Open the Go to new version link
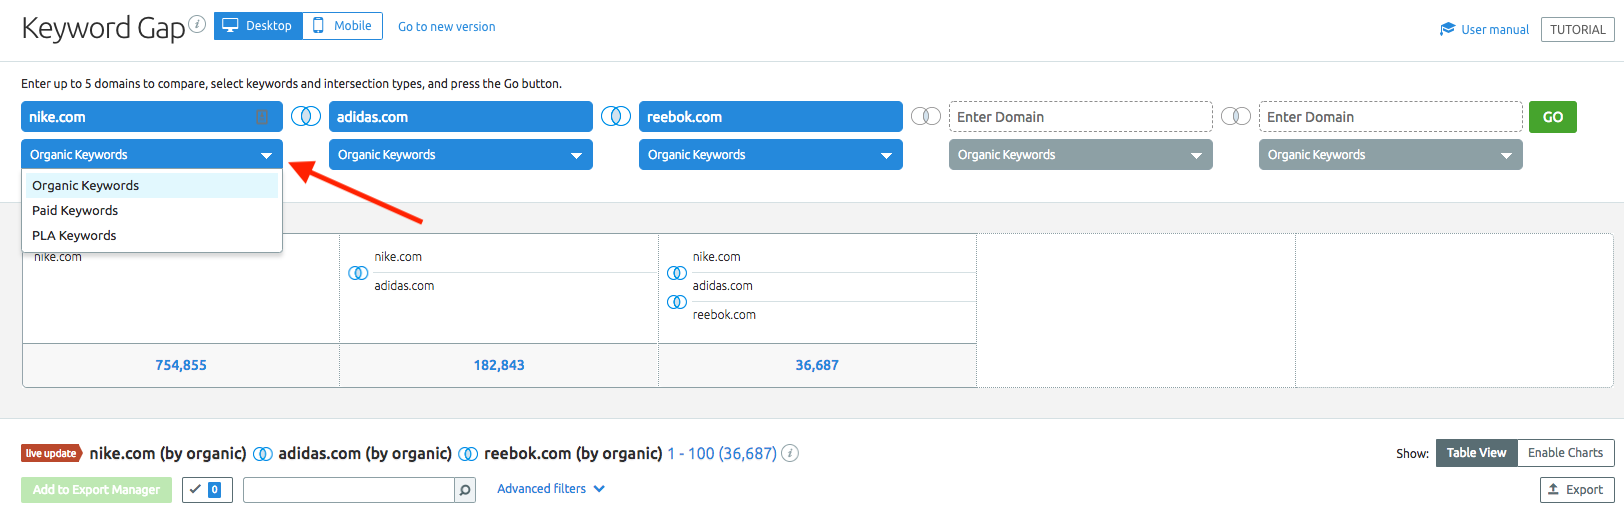This screenshot has width=1624, height=517. (446, 27)
